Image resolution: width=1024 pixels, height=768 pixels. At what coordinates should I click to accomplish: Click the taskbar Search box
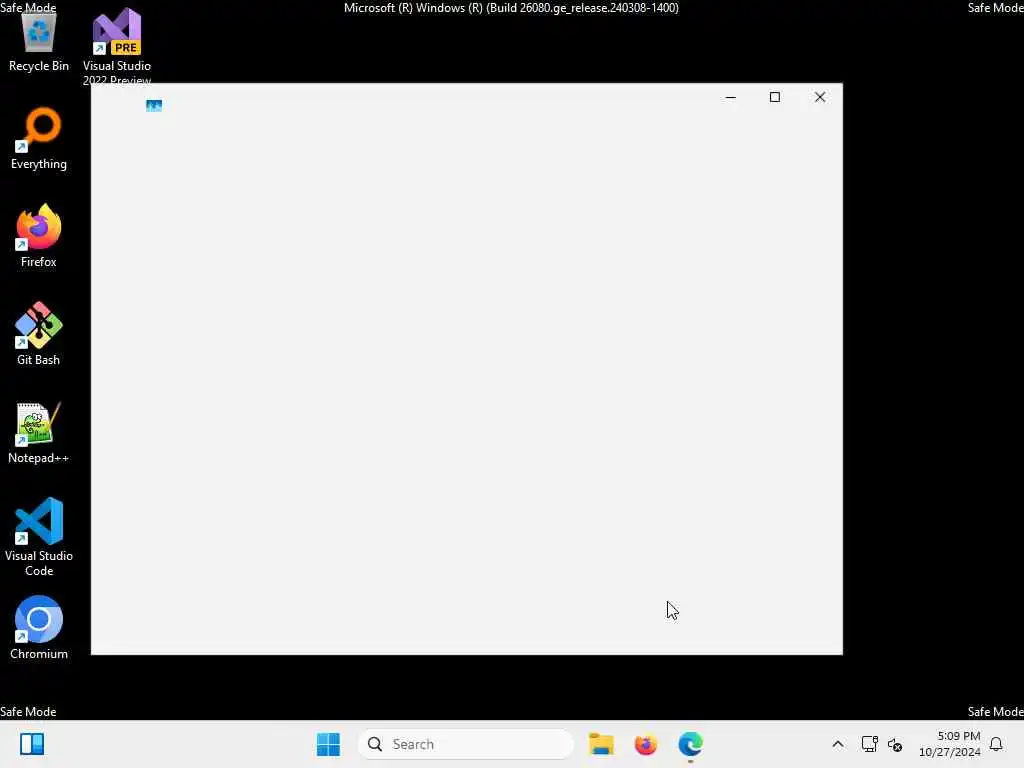tap(465, 744)
